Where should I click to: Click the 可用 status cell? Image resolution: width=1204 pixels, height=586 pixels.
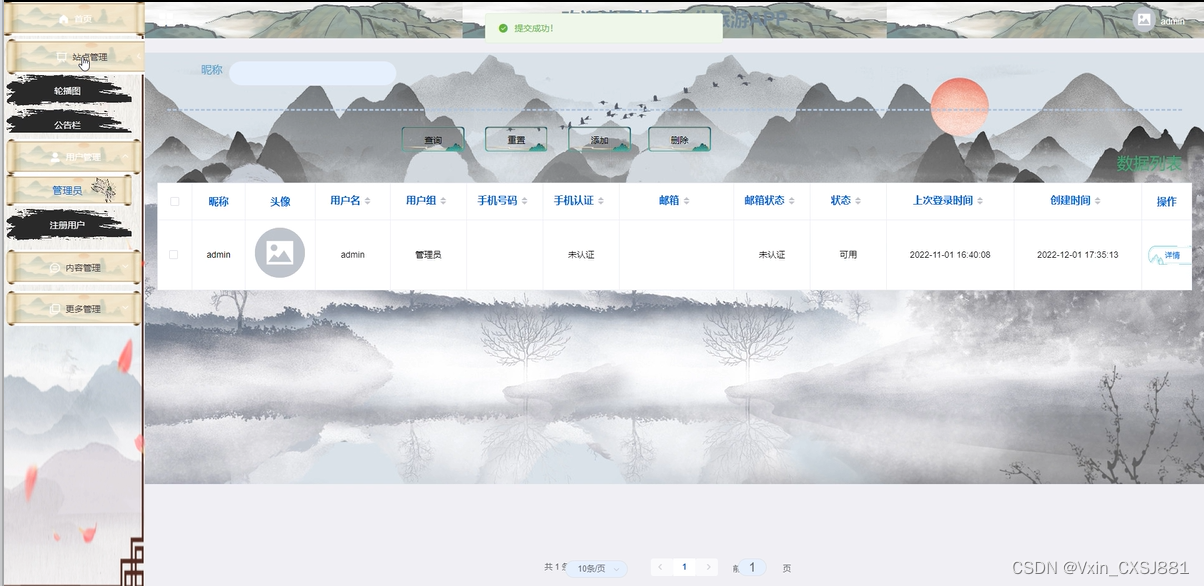[848, 255]
